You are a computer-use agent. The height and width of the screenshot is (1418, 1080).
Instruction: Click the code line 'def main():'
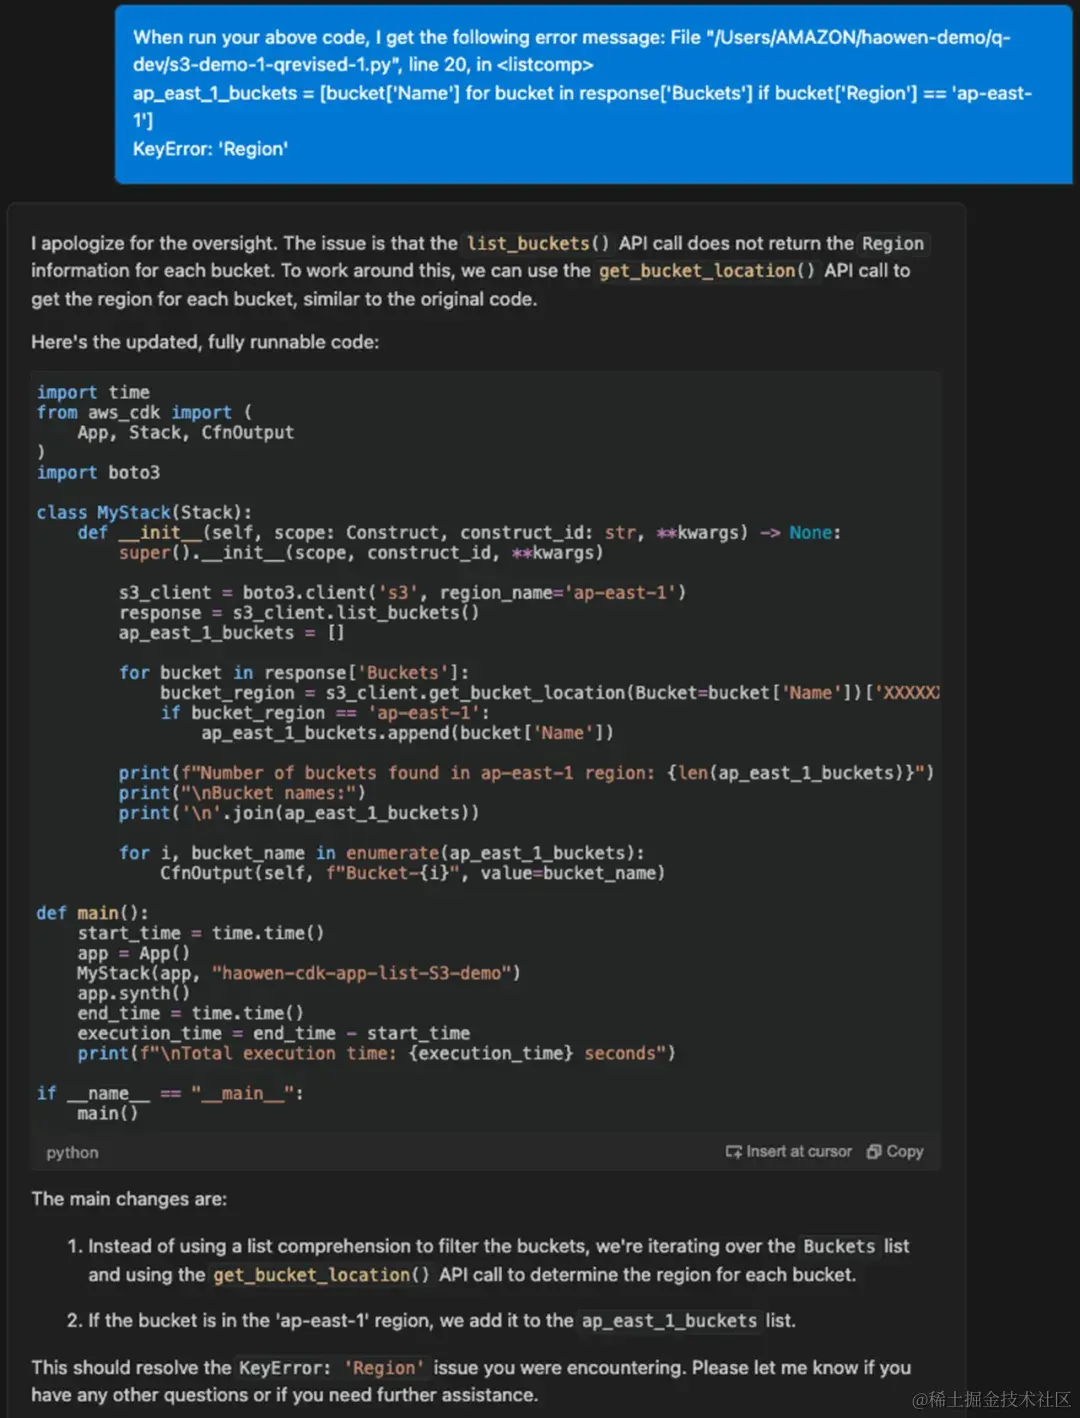point(92,912)
